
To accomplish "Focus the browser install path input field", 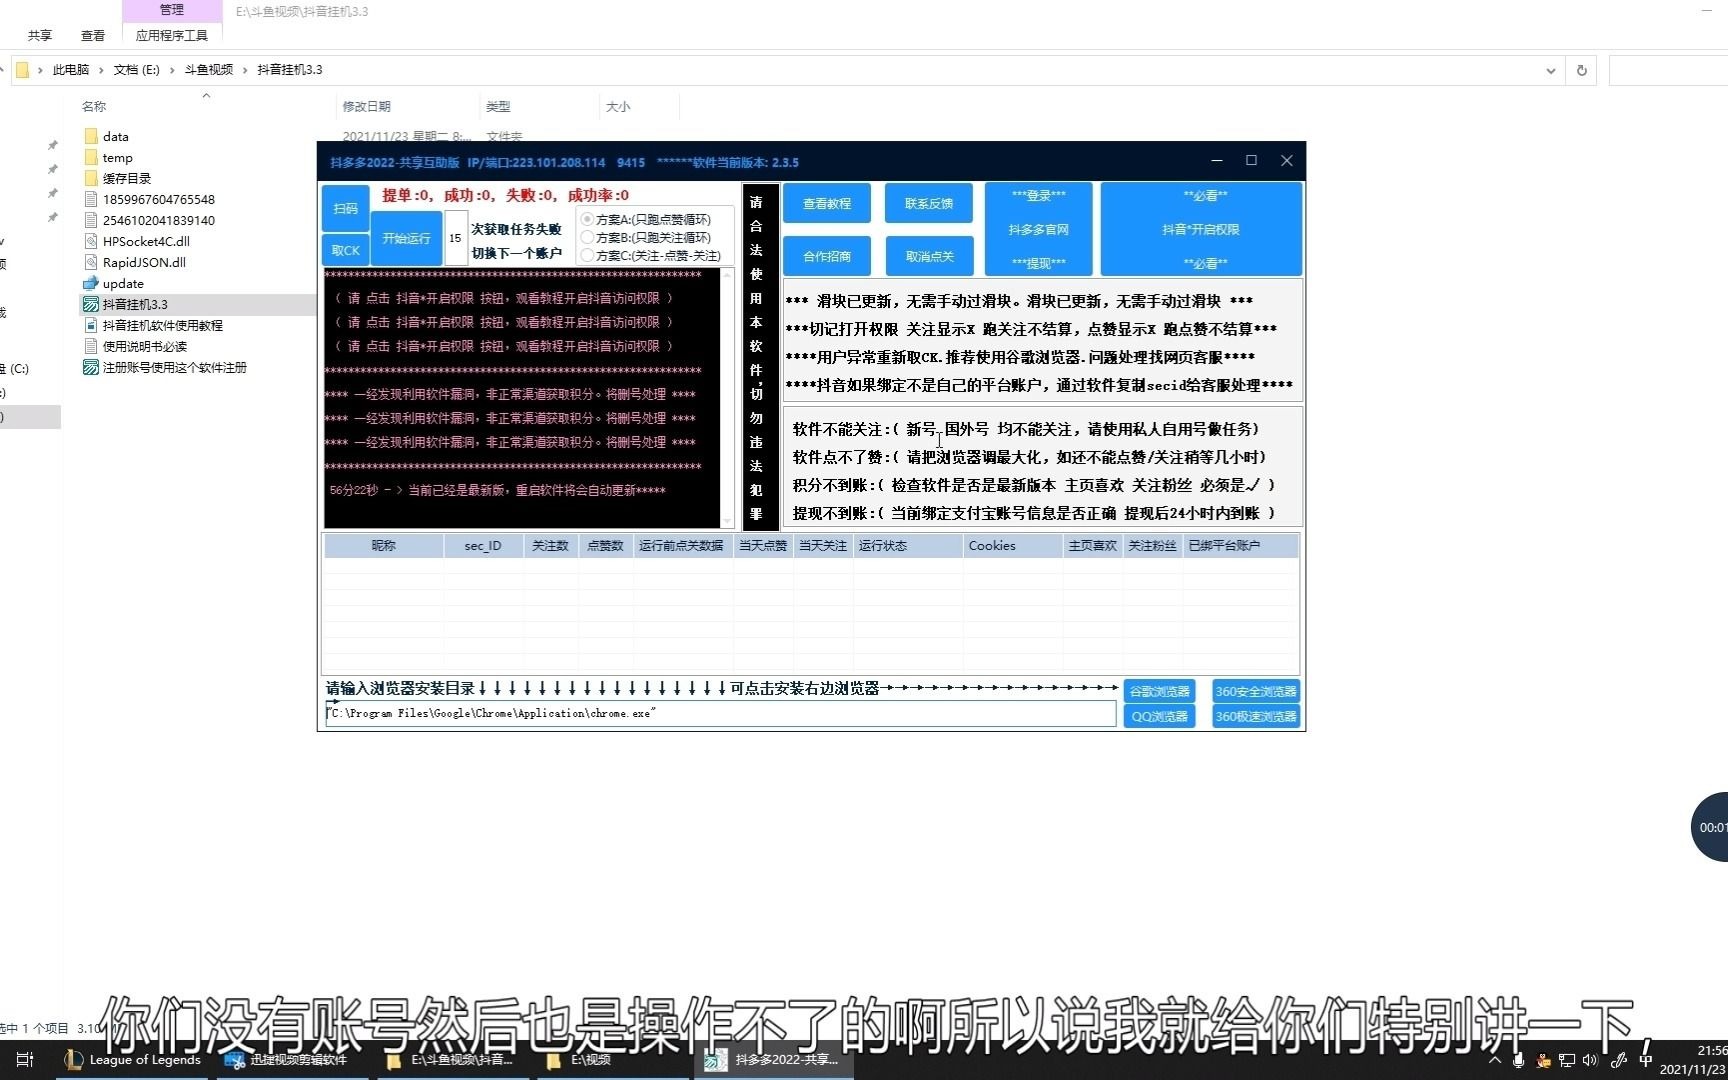I will point(720,713).
